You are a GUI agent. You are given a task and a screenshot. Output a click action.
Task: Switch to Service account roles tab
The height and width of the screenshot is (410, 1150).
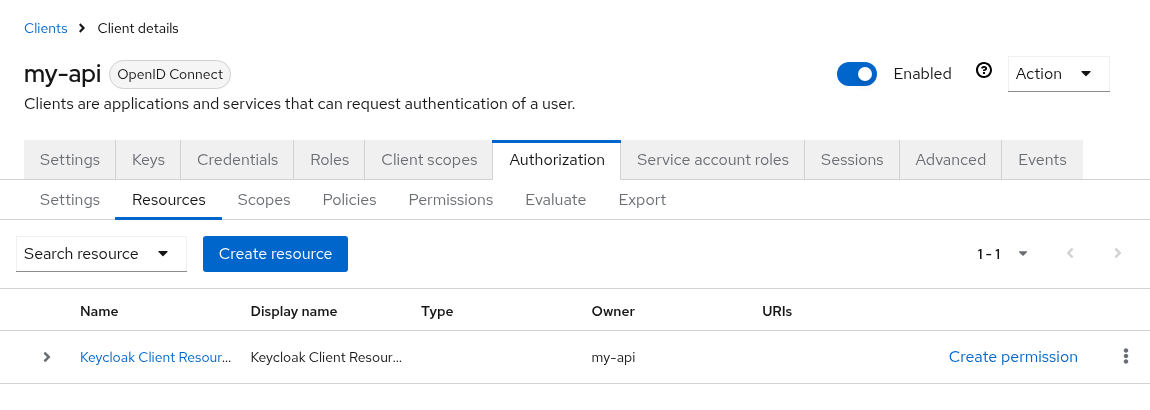[x=713, y=160]
